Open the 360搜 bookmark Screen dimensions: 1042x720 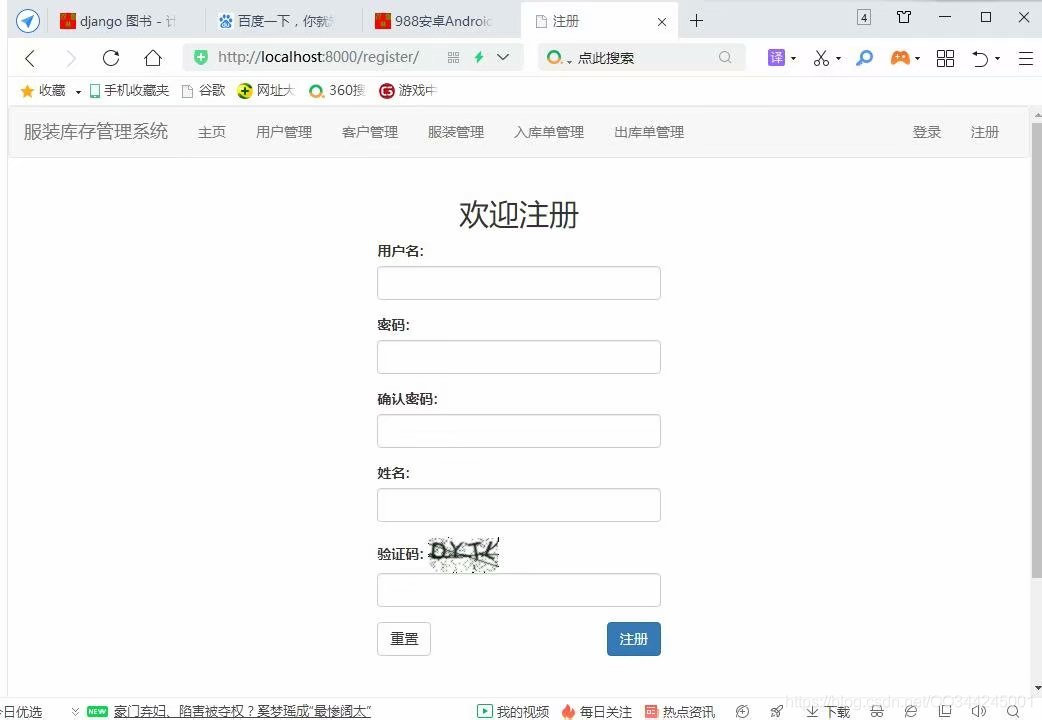[x=338, y=90]
